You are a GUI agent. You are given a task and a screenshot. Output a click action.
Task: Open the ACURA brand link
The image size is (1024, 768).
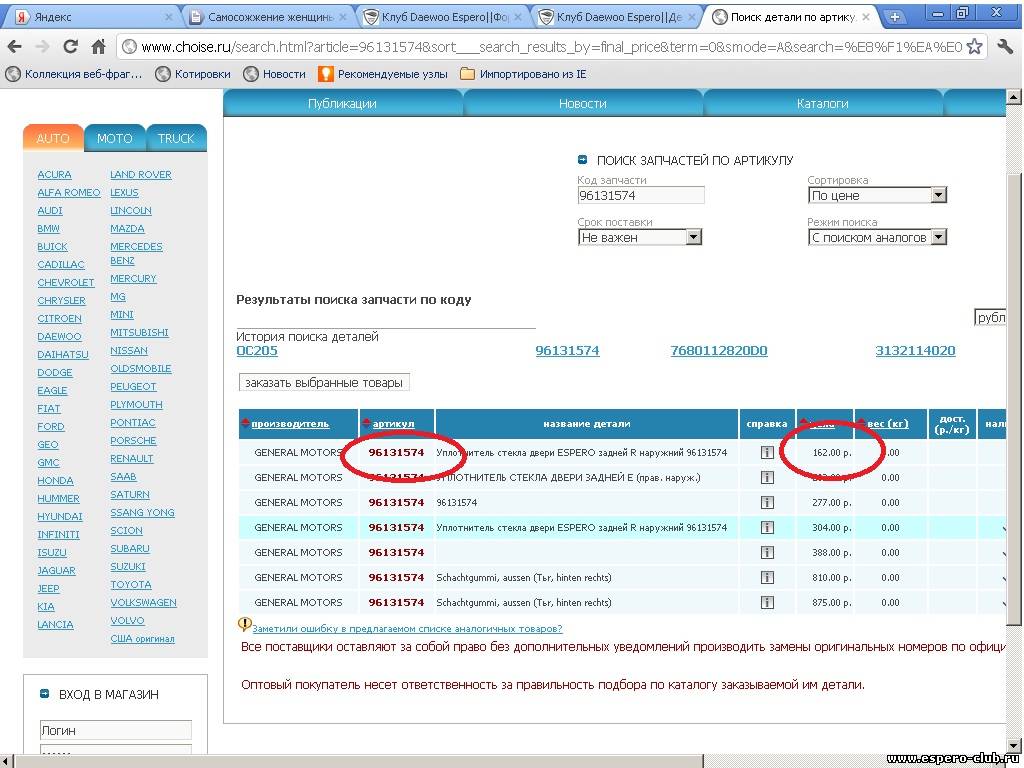54,174
